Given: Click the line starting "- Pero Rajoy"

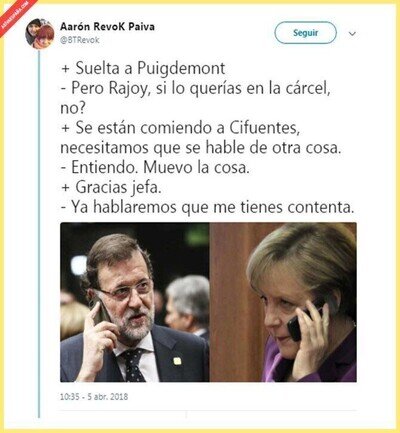Looking at the screenshot, I should pyautogui.click(x=196, y=89).
